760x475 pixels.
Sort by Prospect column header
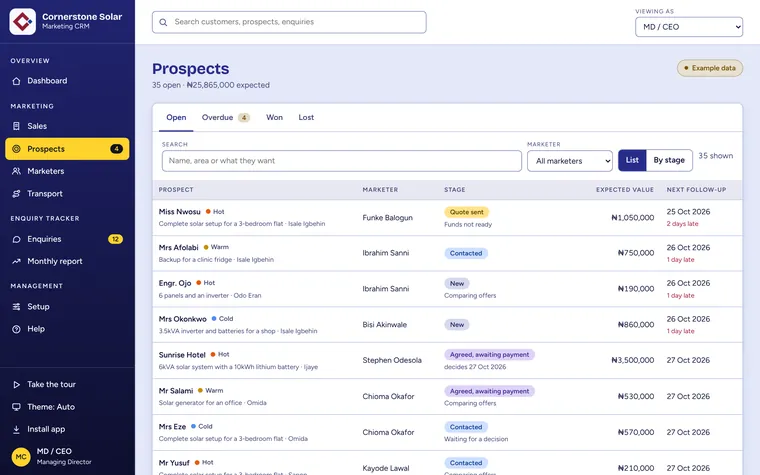point(176,190)
